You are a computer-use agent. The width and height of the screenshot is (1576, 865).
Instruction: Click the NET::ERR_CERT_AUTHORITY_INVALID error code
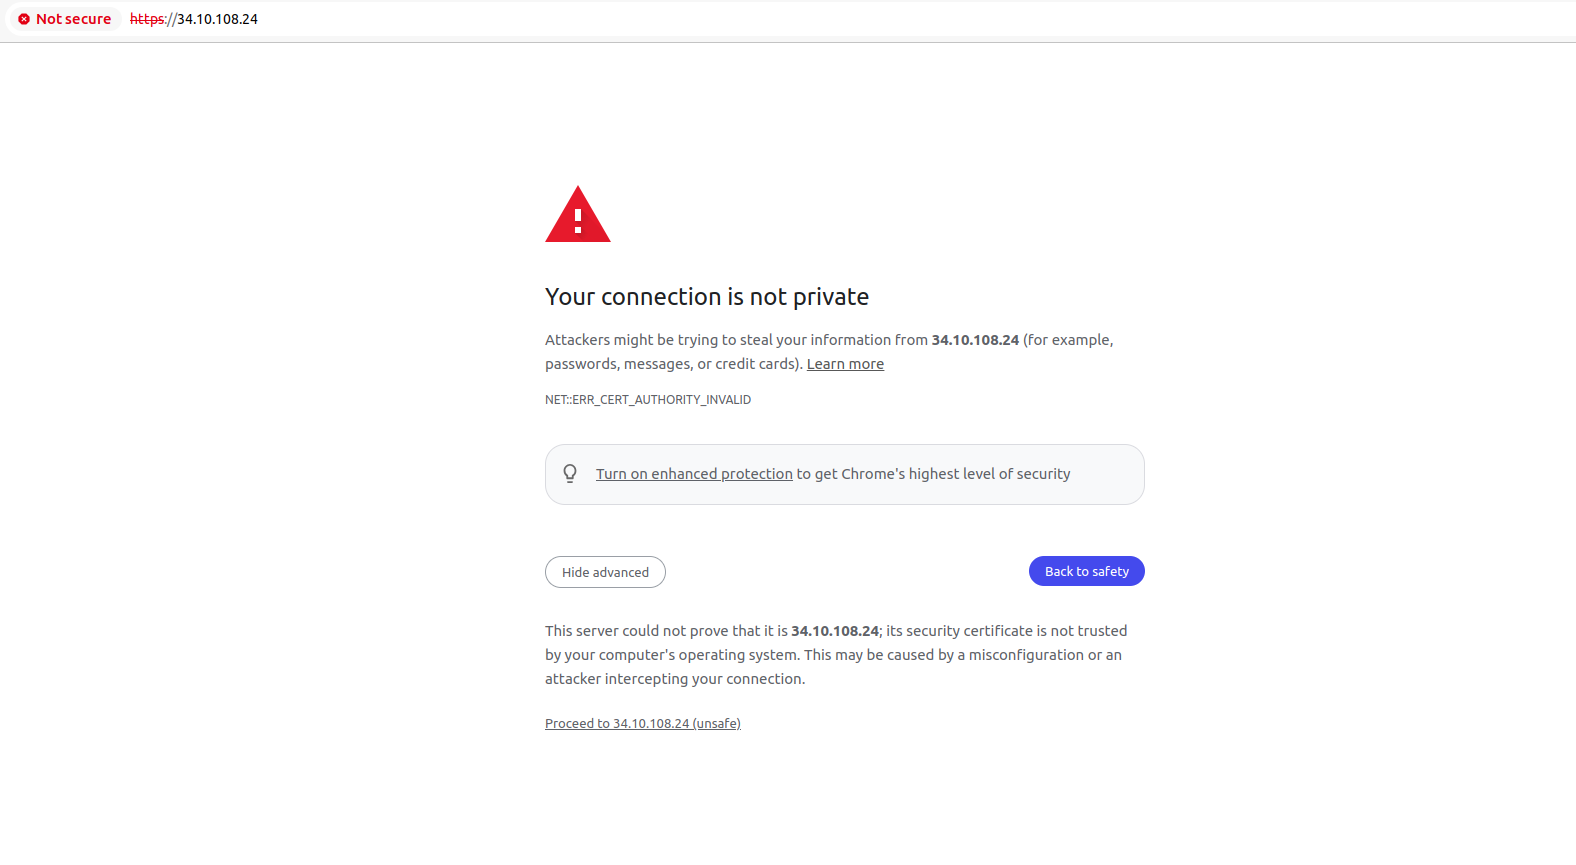coord(648,400)
